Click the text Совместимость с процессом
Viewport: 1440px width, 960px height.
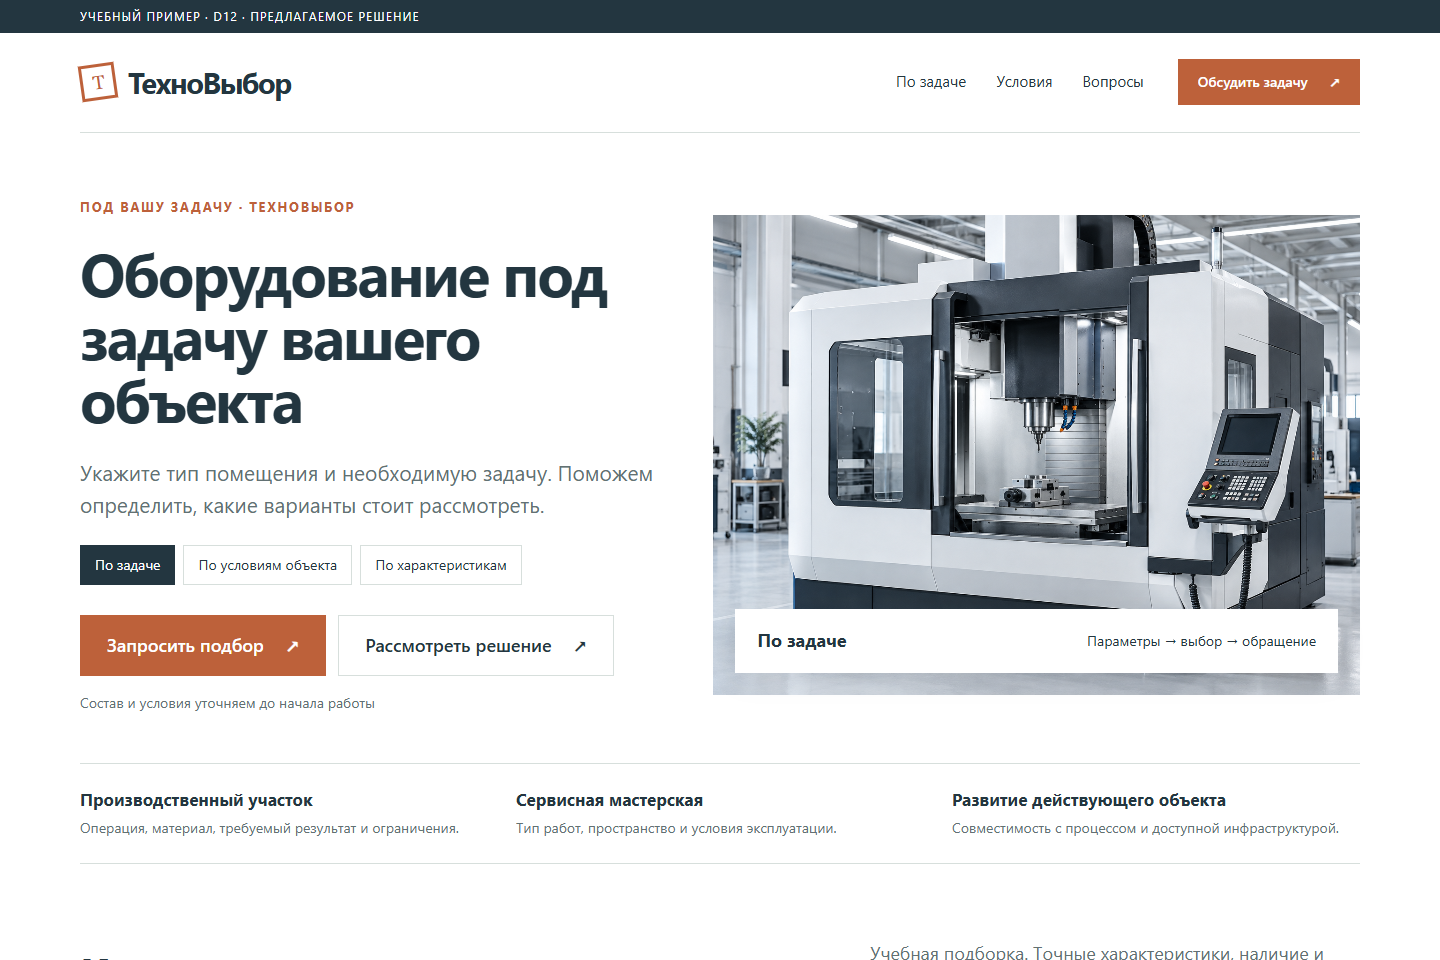1145,828
